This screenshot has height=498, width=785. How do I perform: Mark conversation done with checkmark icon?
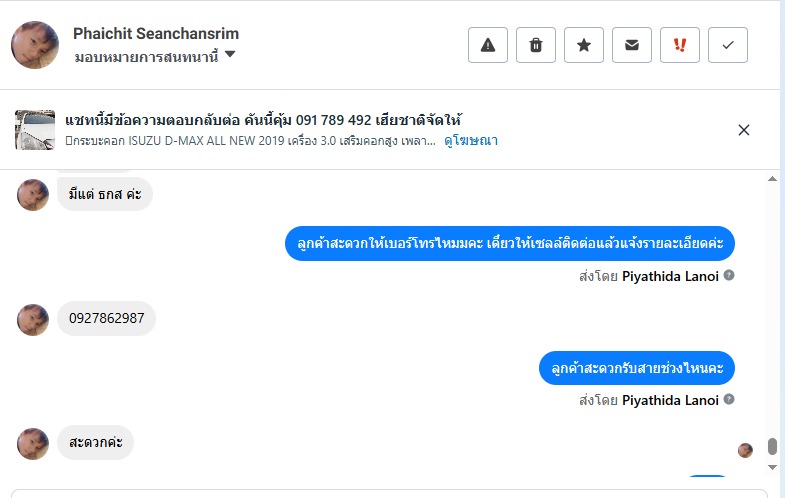click(728, 45)
